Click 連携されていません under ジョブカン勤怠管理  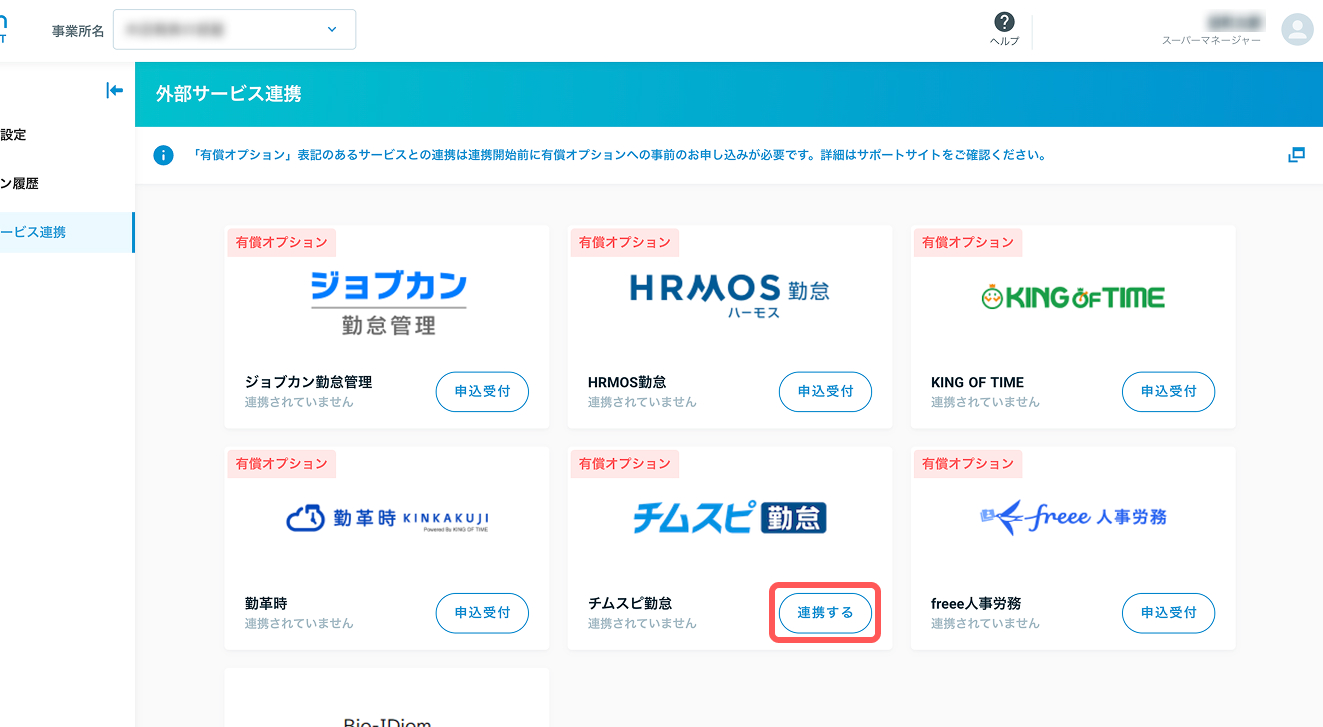tap(299, 402)
